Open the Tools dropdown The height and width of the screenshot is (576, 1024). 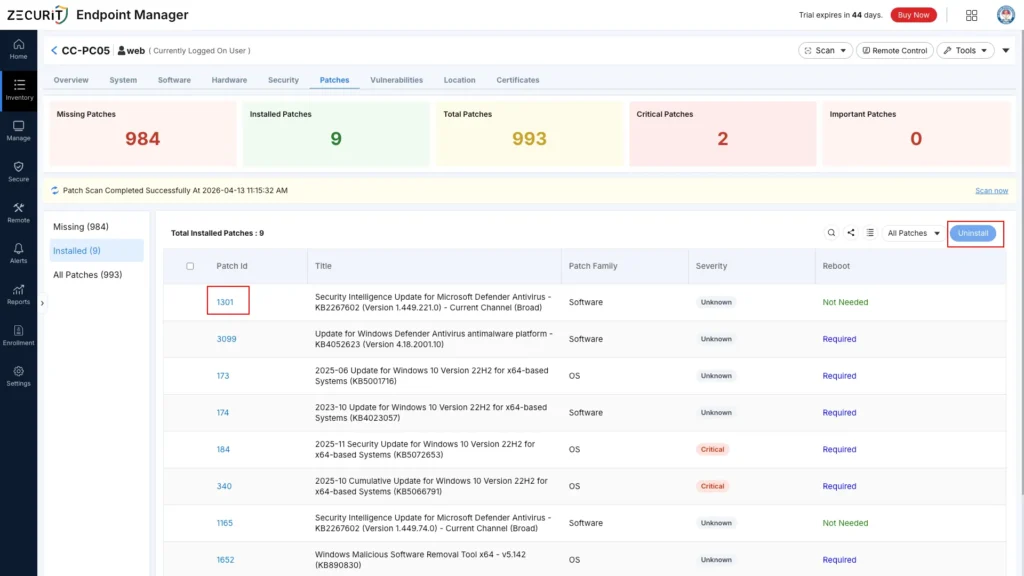point(965,50)
